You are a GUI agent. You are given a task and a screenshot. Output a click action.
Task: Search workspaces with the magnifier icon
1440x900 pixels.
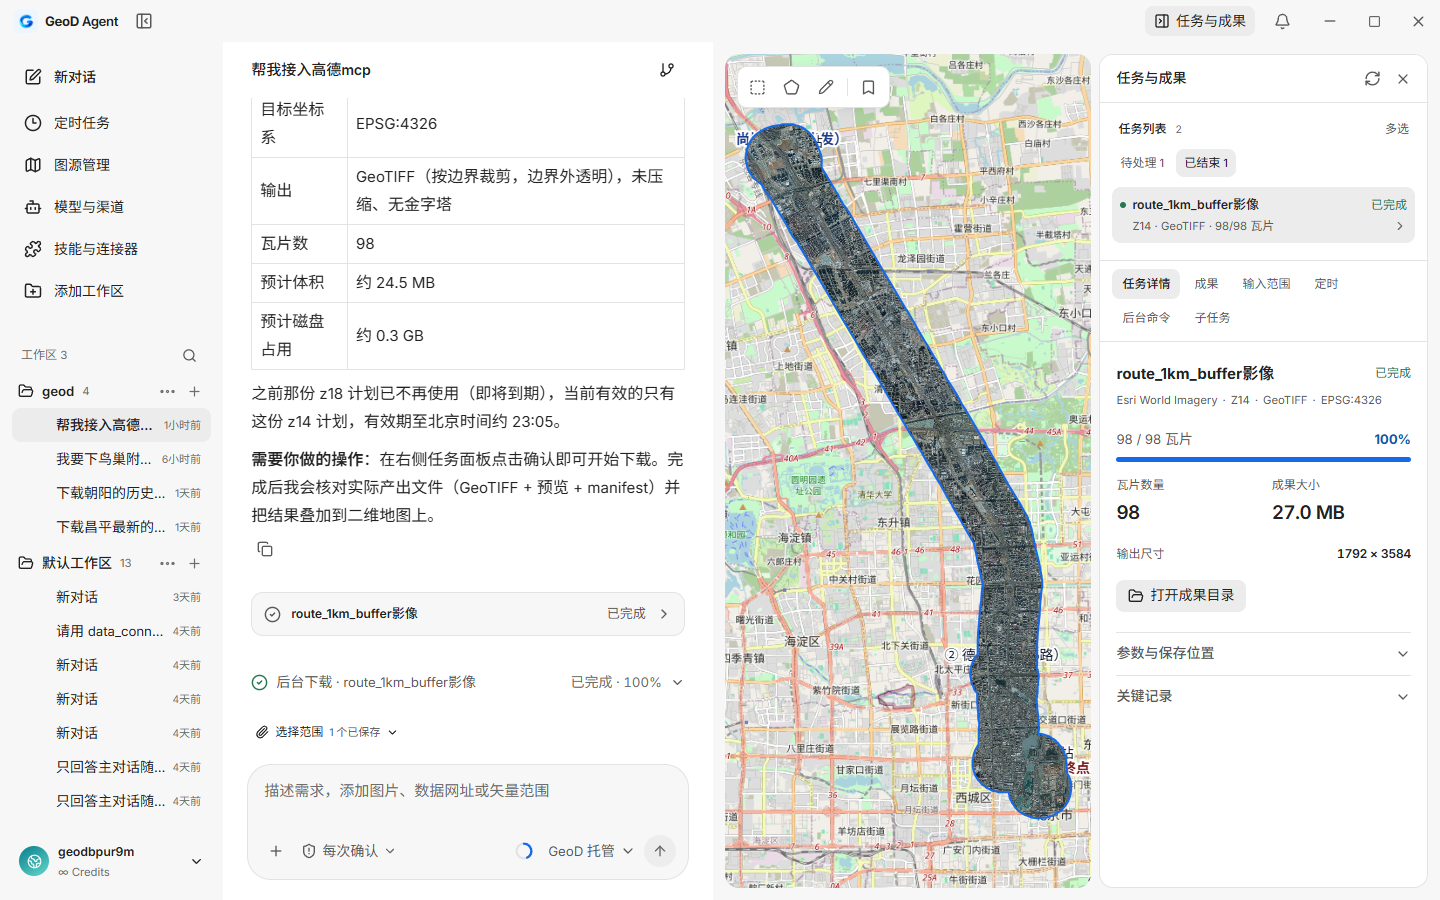coord(189,355)
